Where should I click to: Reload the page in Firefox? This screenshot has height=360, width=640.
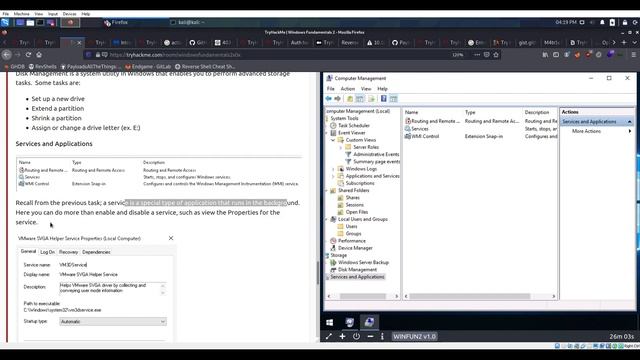28,55
